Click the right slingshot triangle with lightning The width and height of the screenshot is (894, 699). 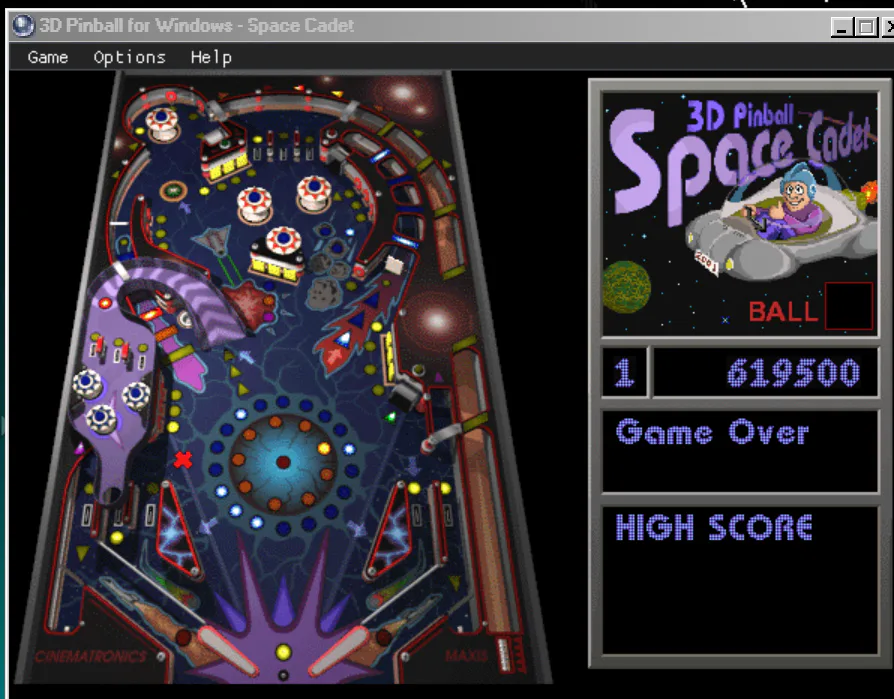(388, 530)
